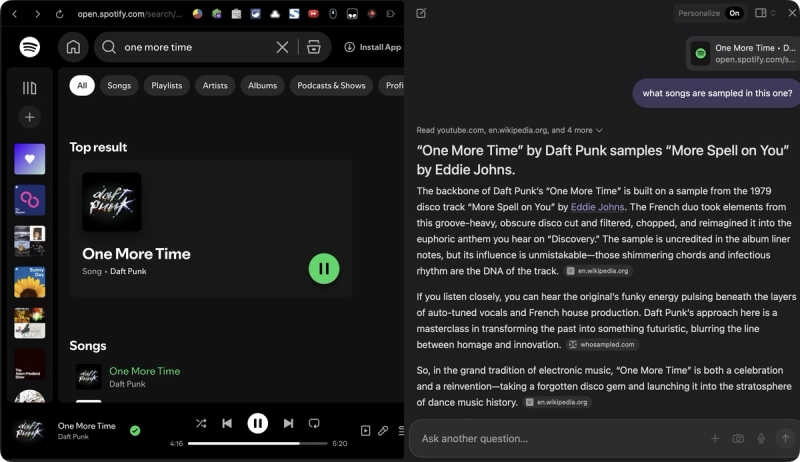This screenshot has width=800, height=462.
Task: Open the Now Playing view icon
Action: [x=365, y=431]
